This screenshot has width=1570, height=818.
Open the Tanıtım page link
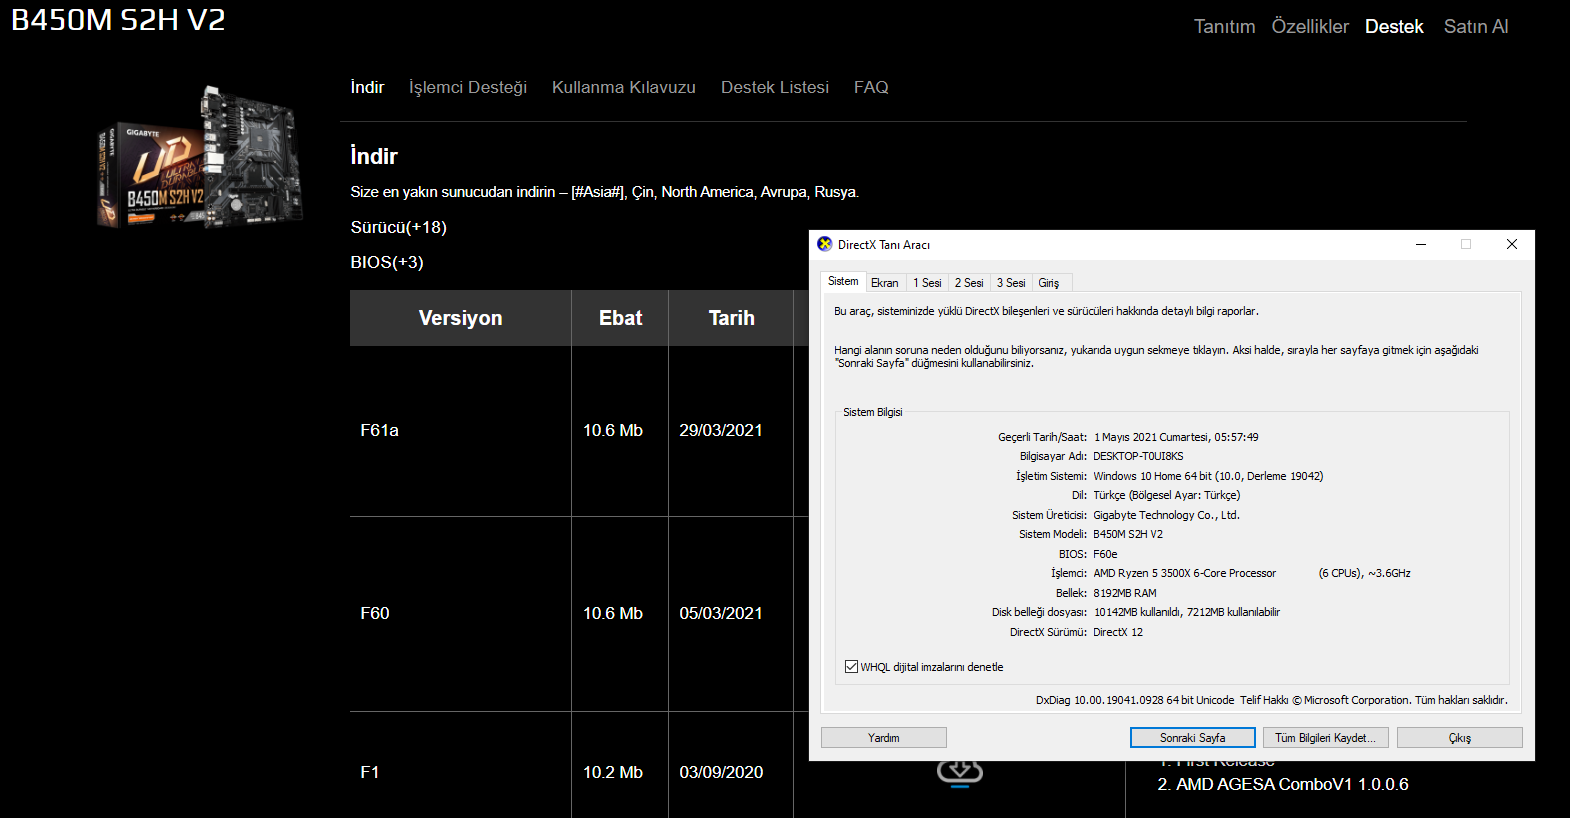point(1225,26)
